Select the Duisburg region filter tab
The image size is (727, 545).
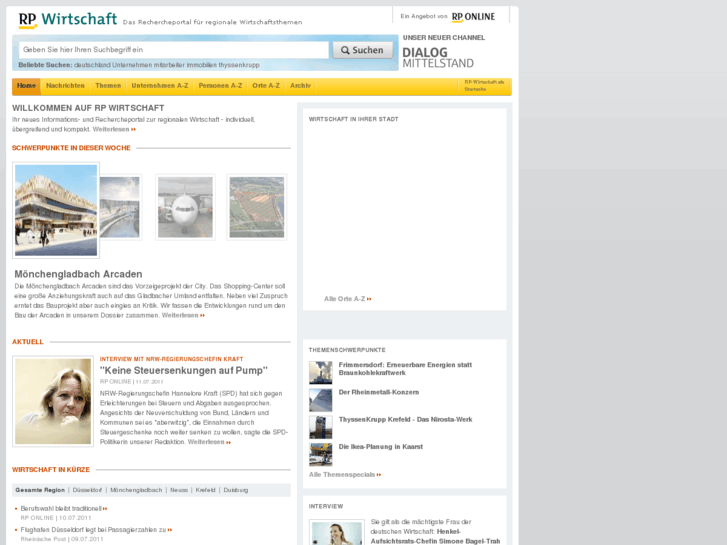point(236,490)
